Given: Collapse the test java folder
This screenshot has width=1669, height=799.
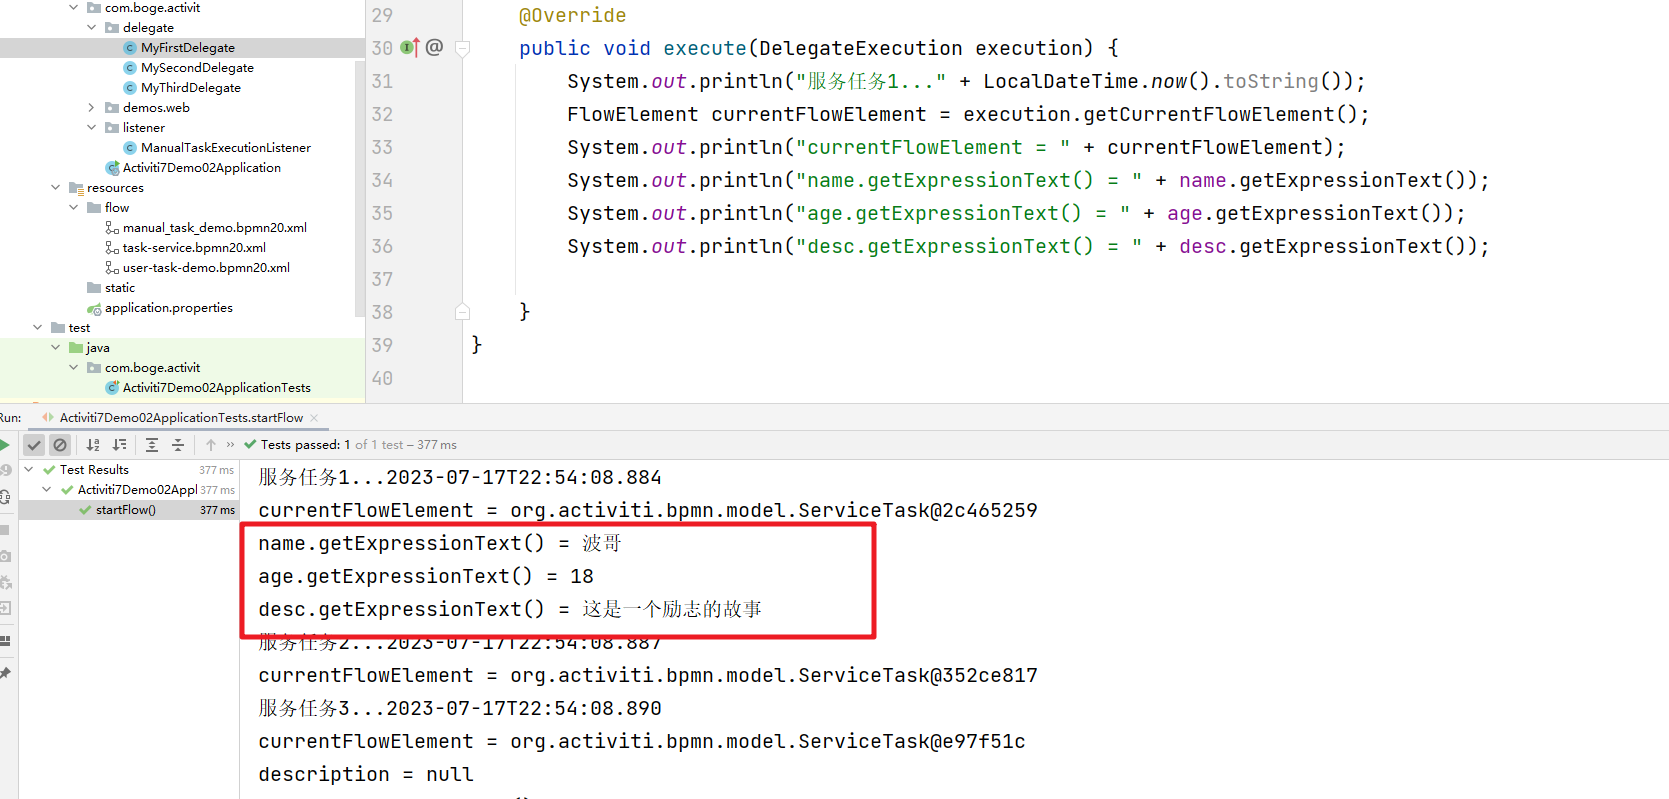Looking at the screenshot, I should click(55, 348).
